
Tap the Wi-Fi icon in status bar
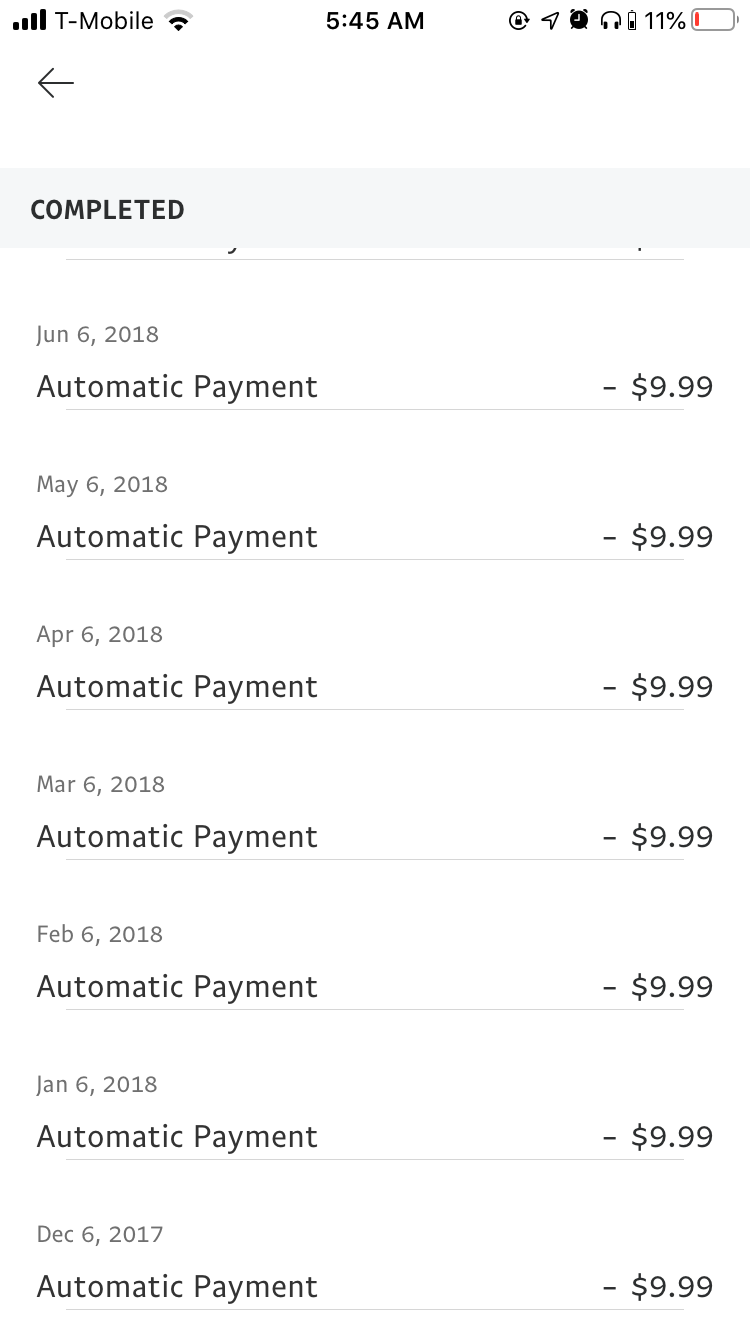pyautogui.click(x=179, y=21)
